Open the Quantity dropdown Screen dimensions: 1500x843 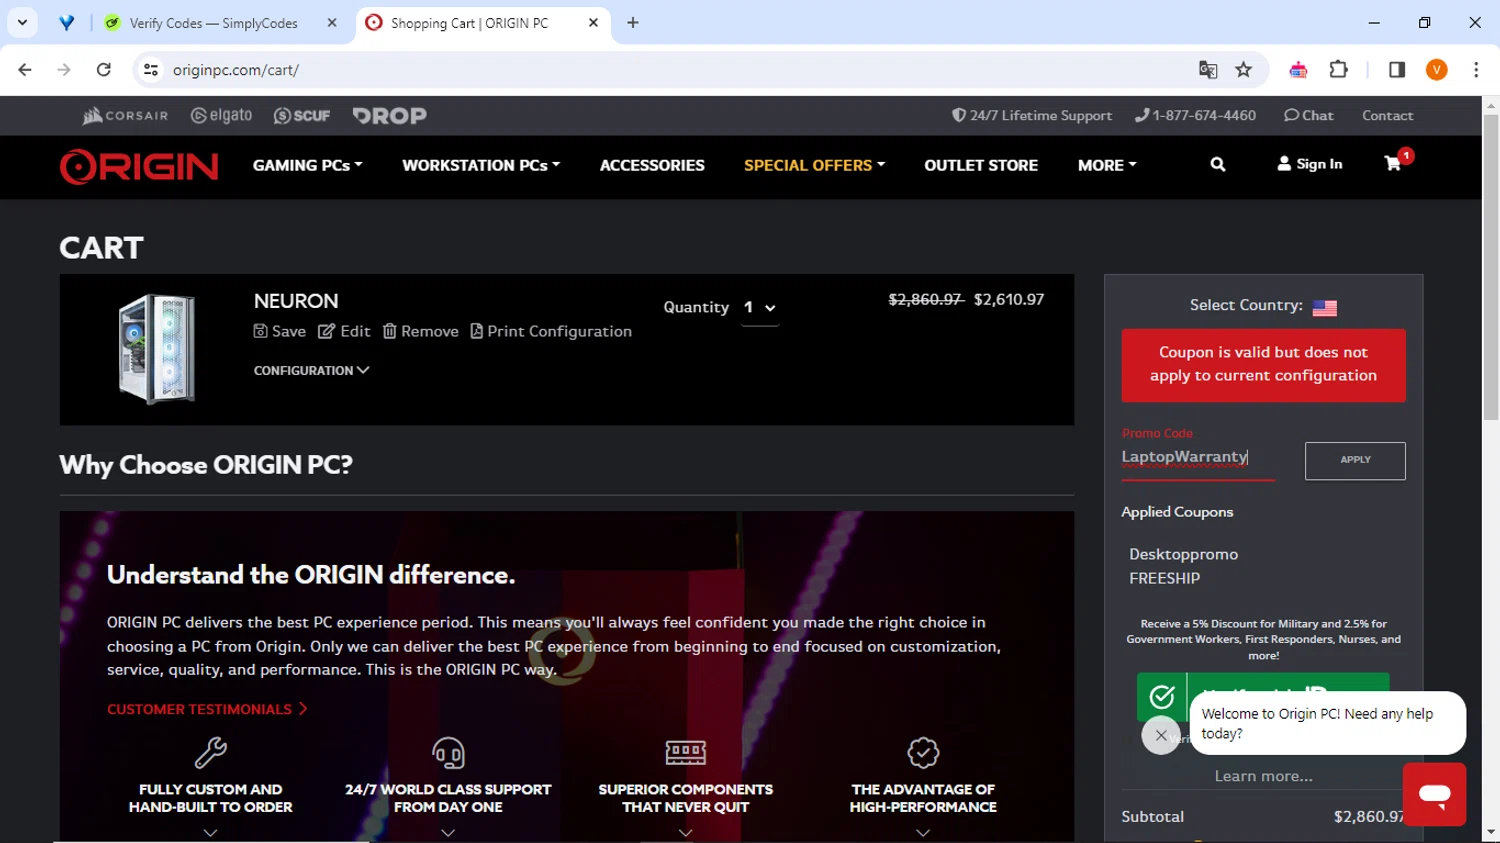coord(760,308)
